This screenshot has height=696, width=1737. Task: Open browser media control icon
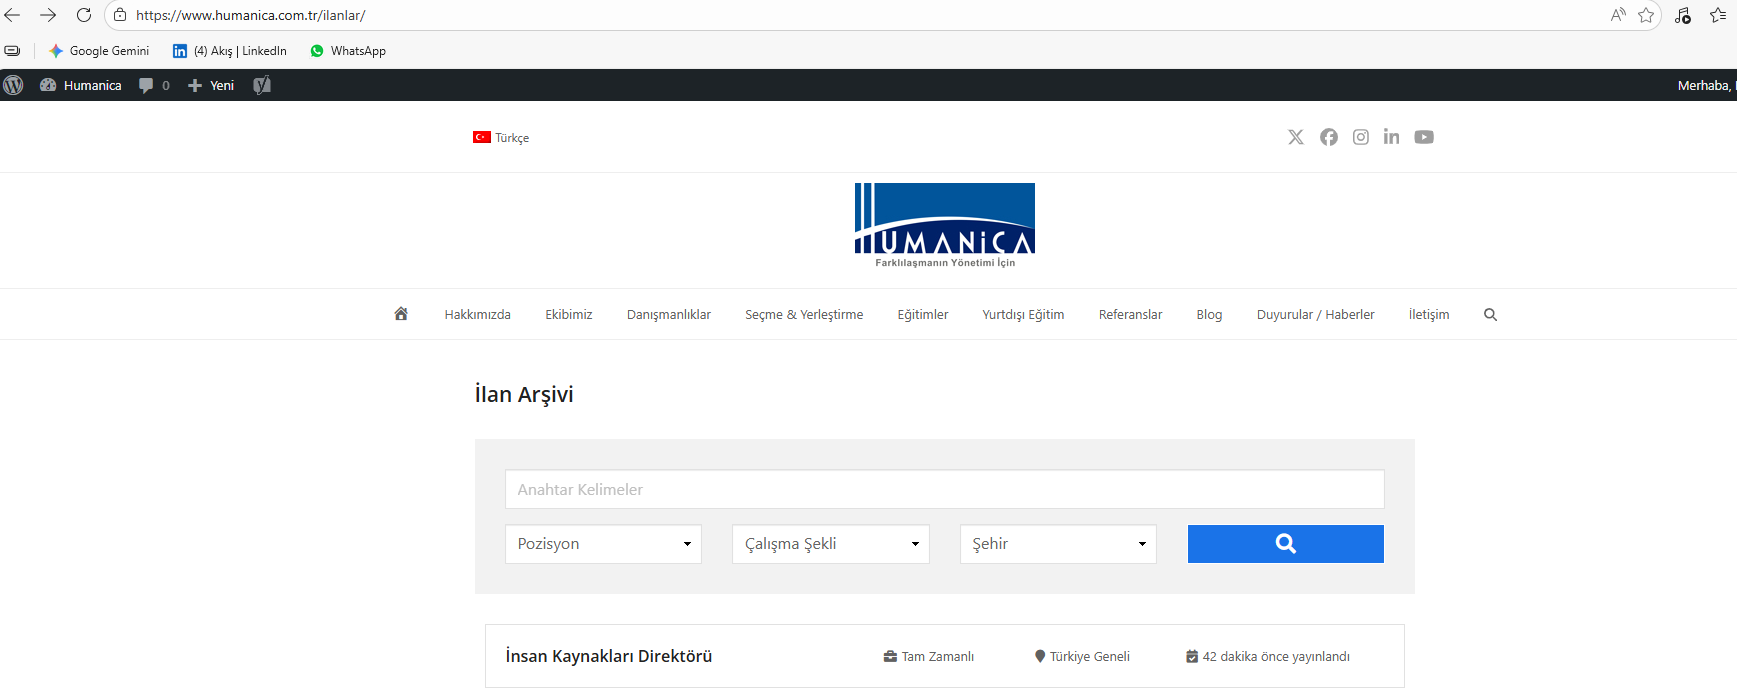1683,15
